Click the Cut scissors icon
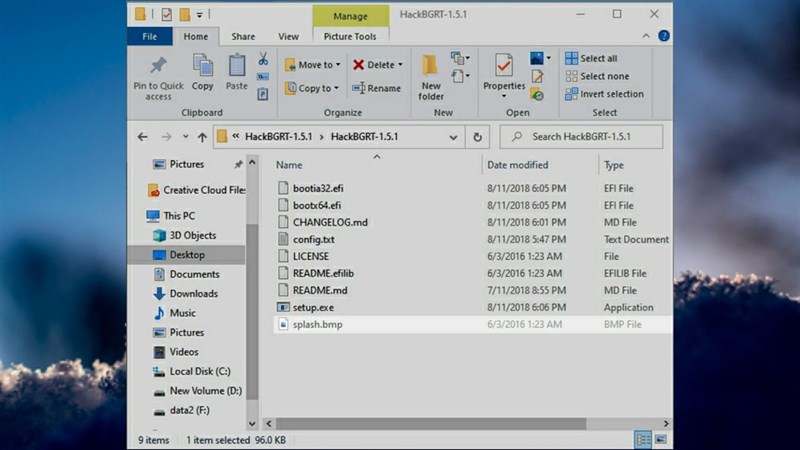The image size is (800, 450). 263,59
